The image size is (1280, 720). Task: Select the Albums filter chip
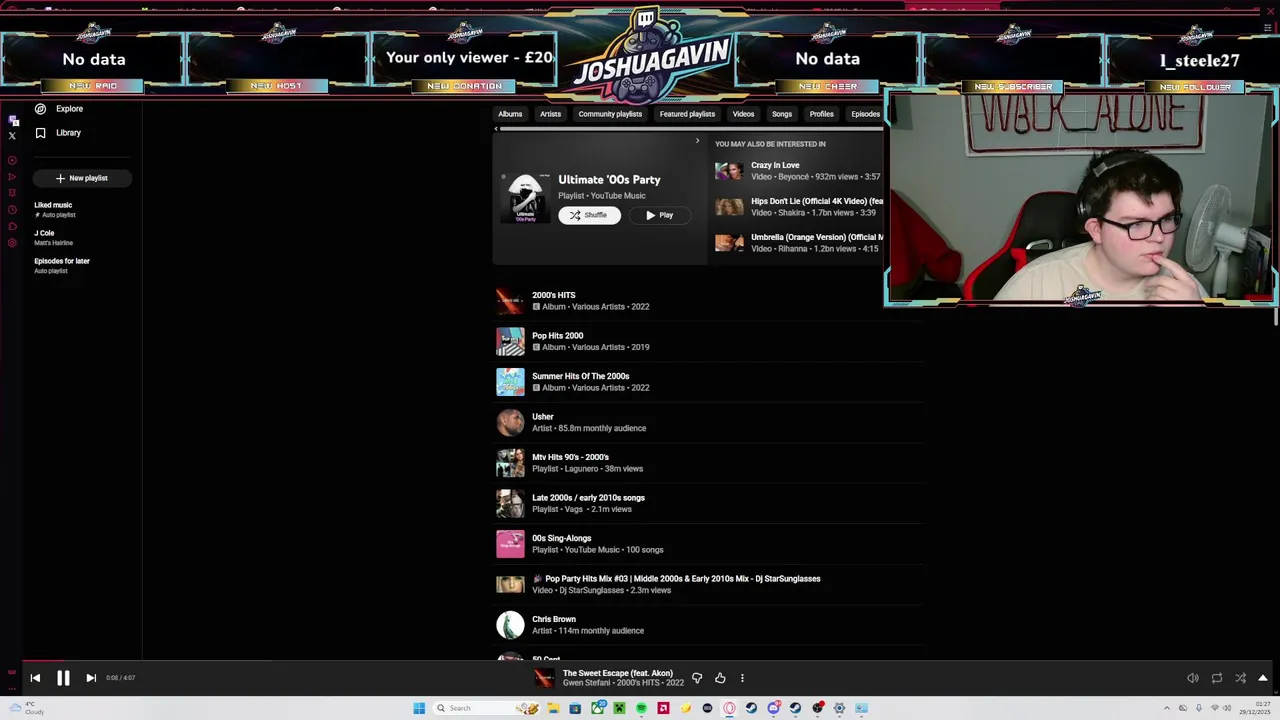click(510, 114)
